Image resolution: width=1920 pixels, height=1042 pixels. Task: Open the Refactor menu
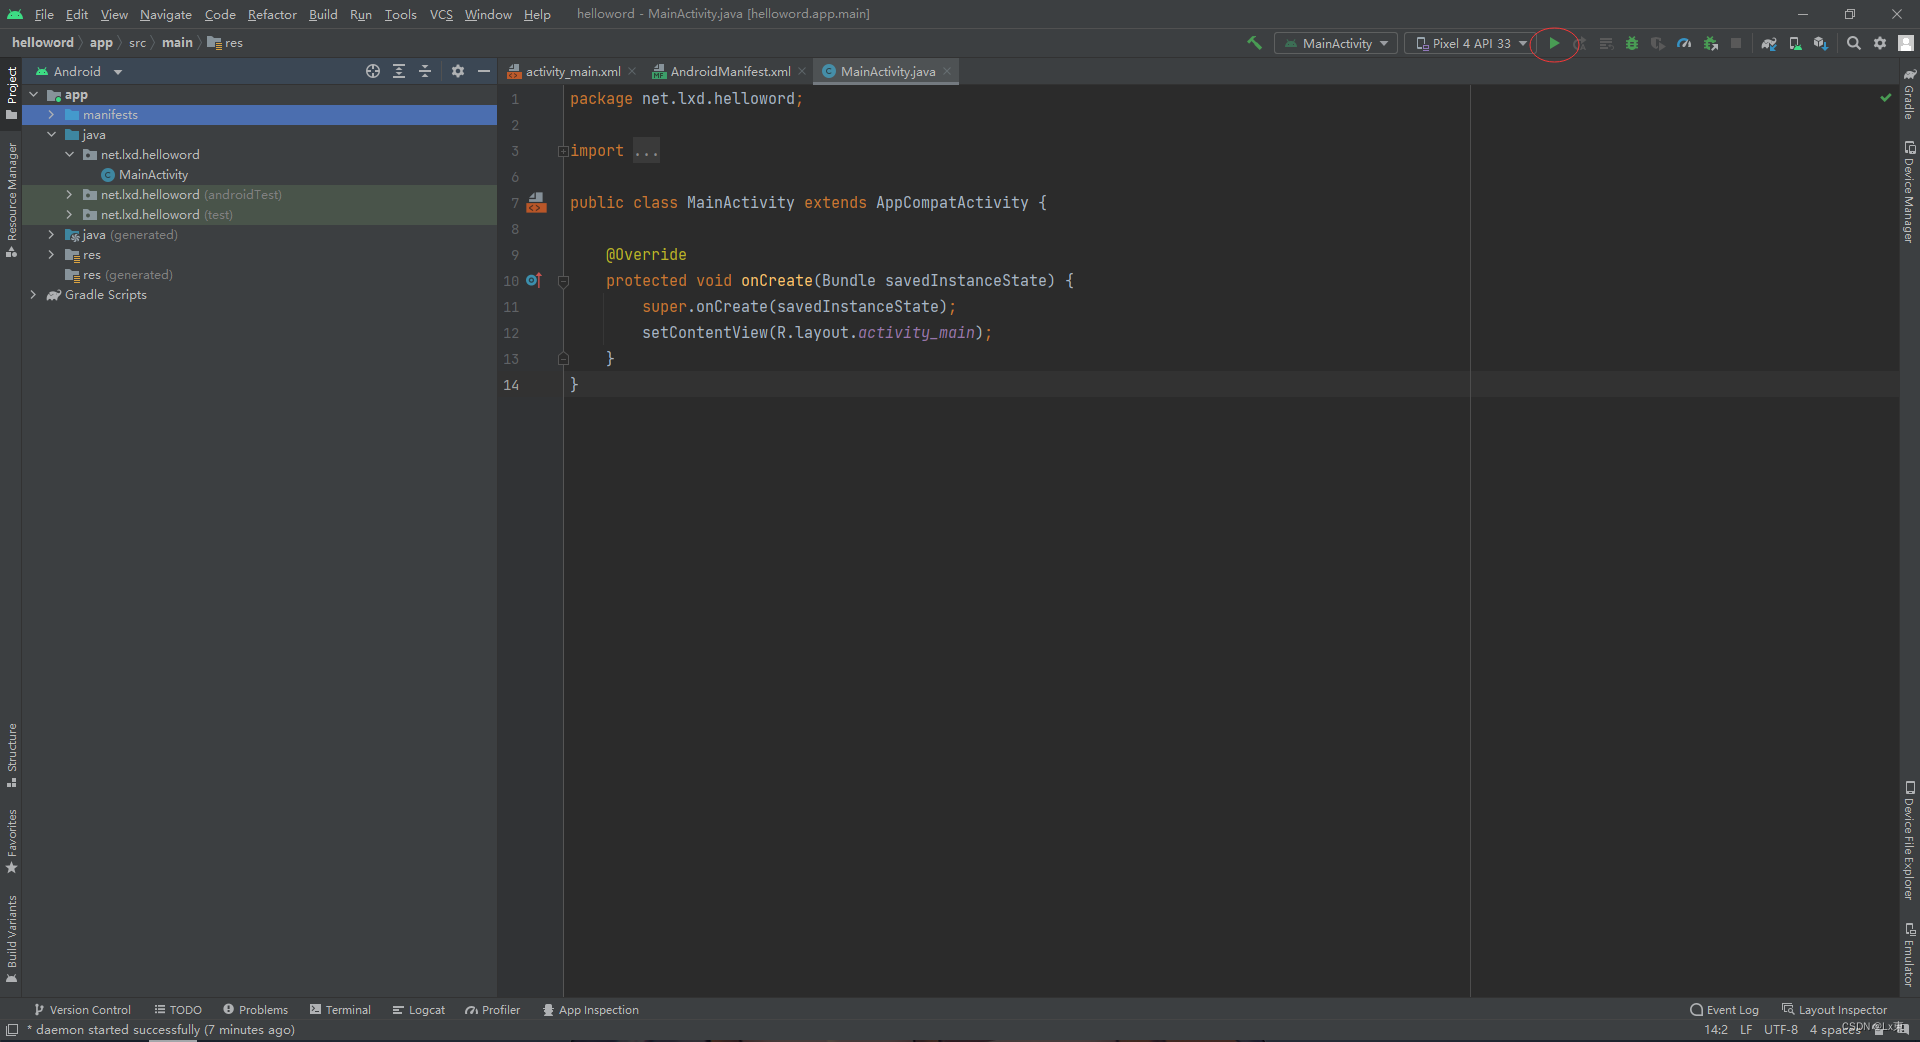[x=272, y=14]
